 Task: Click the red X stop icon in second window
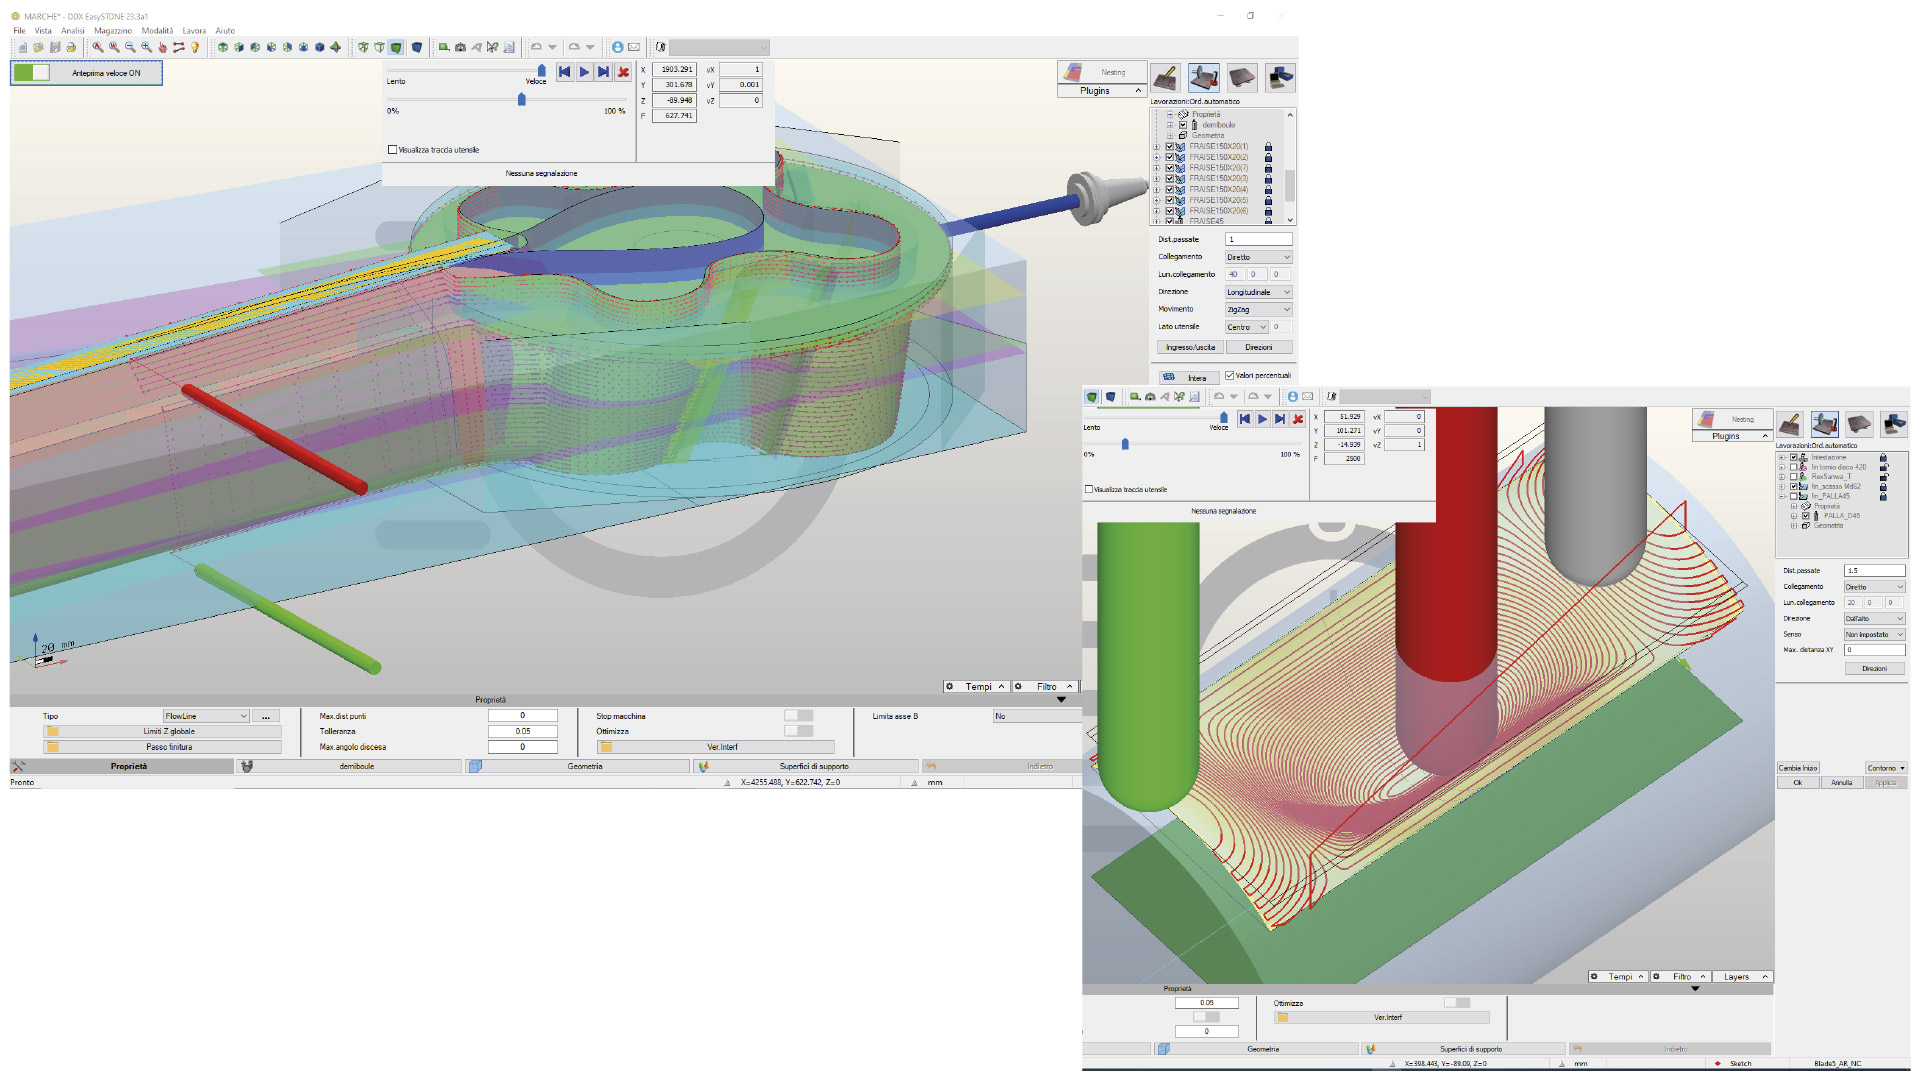pyautogui.click(x=1298, y=419)
